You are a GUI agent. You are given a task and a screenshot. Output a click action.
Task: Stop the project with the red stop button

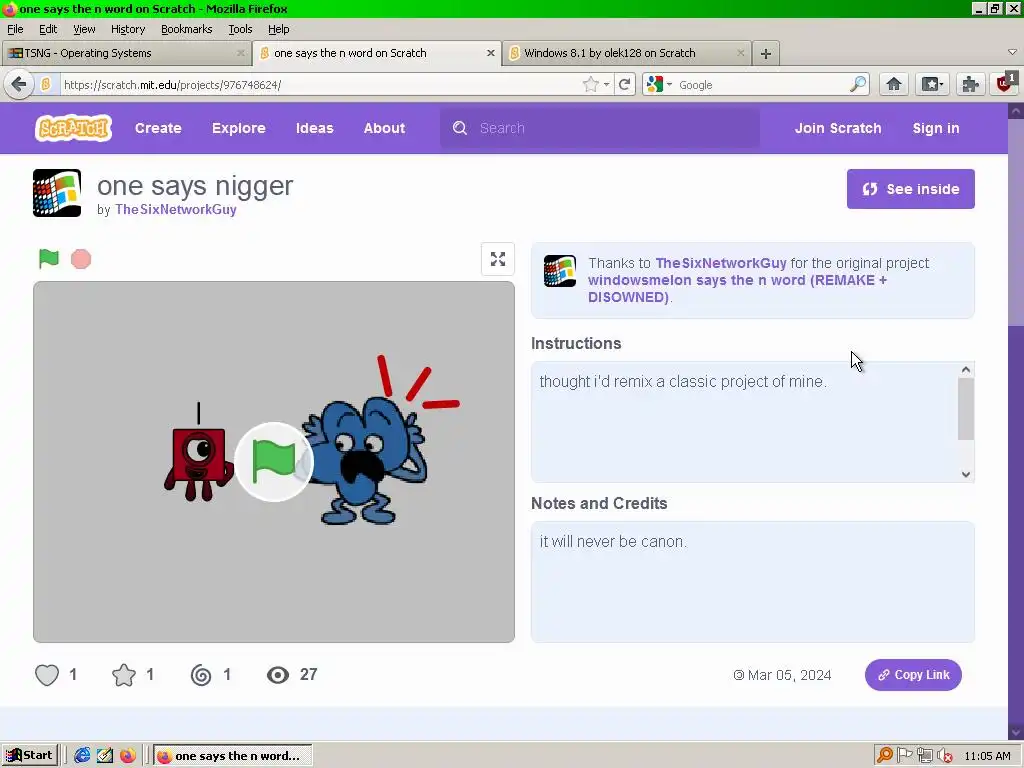click(81, 259)
